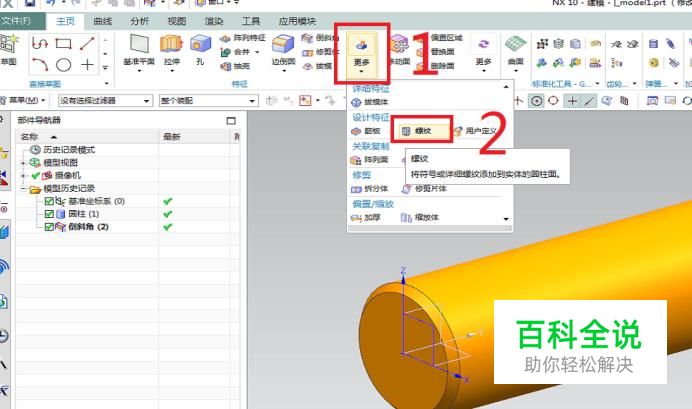Click the 删除面 delete face command
692x409 pixels.
point(435,66)
